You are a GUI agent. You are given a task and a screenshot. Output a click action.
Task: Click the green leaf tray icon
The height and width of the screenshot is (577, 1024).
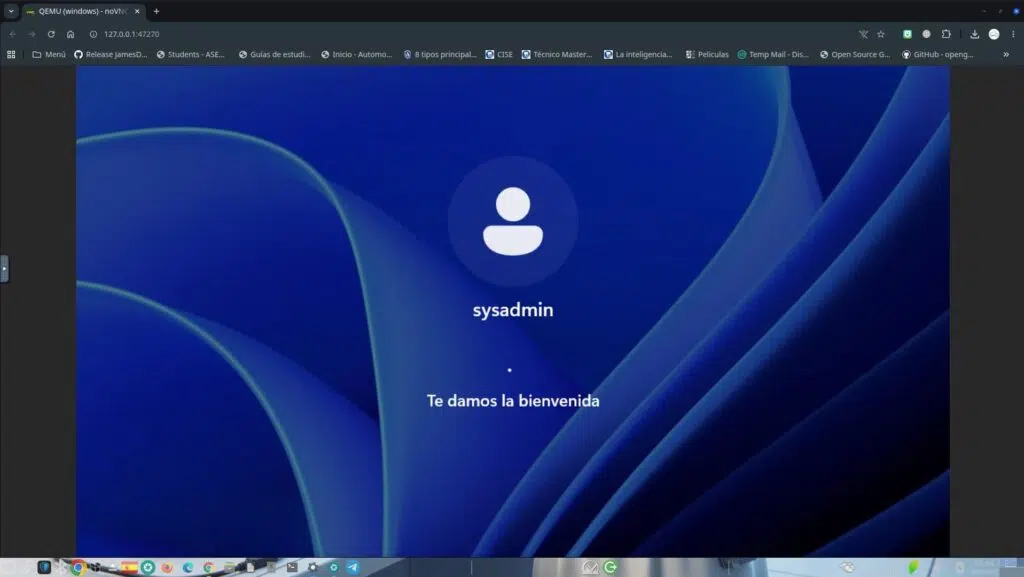[x=913, y=567]
